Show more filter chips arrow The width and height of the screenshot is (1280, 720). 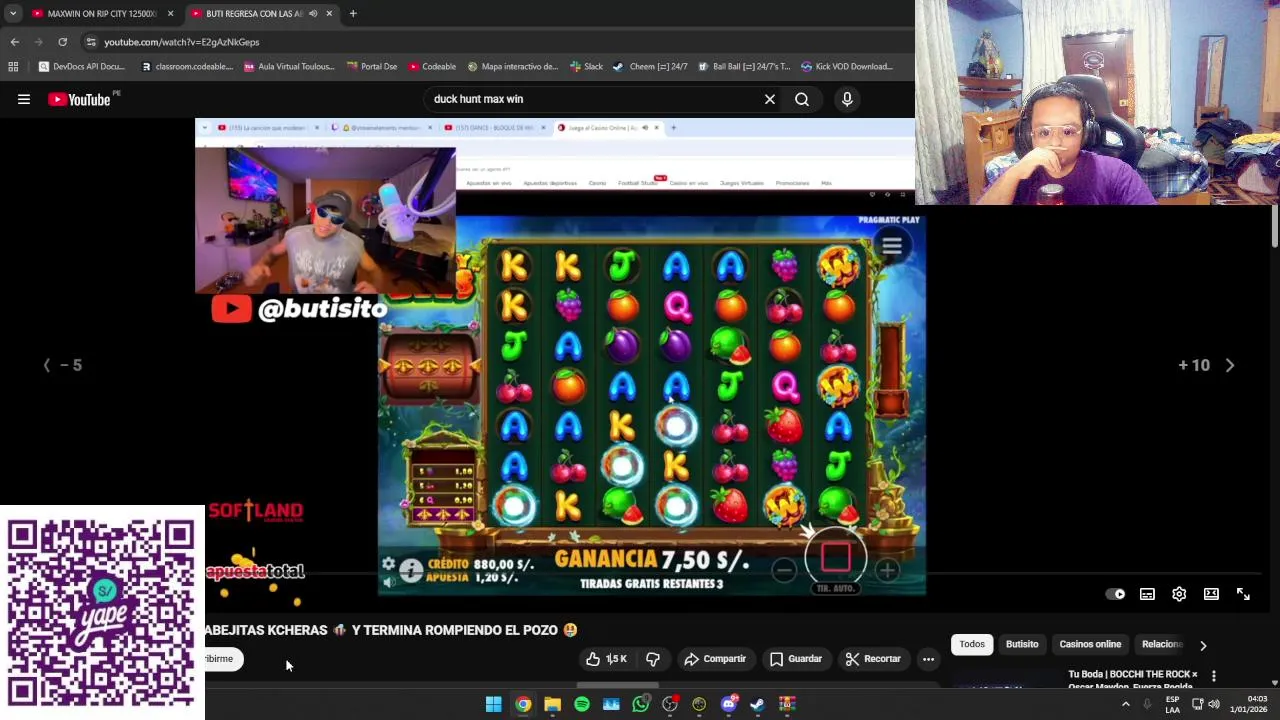coord(1203,646)
